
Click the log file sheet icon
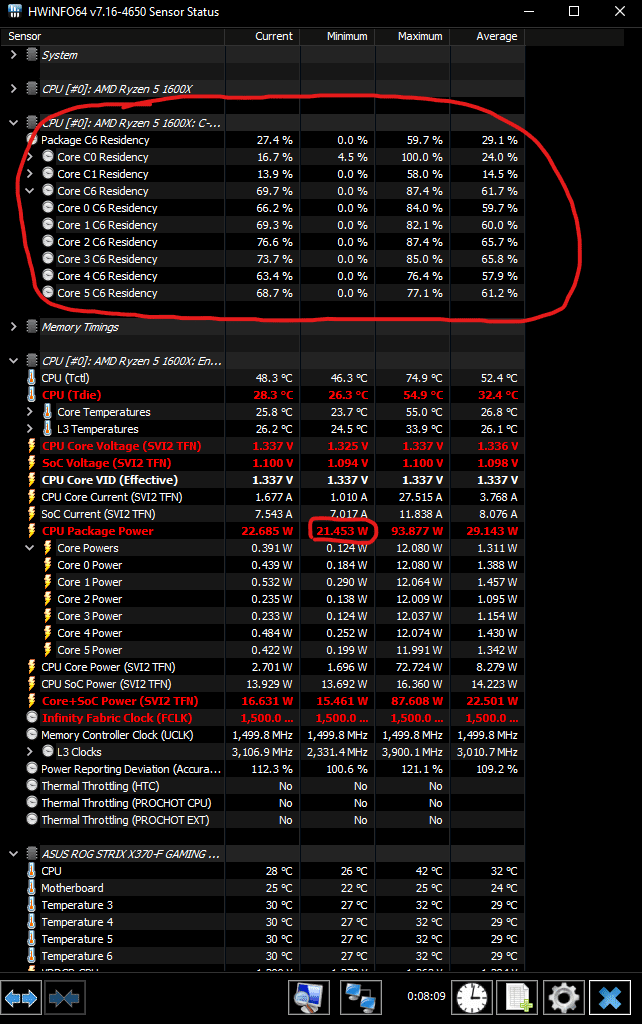click(518, 998)
